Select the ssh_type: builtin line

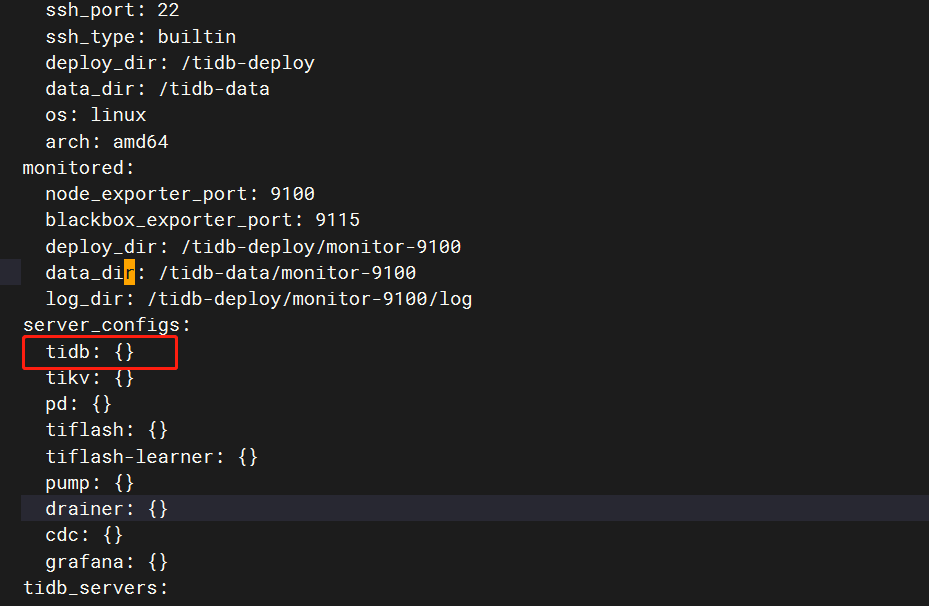(140, 37)
